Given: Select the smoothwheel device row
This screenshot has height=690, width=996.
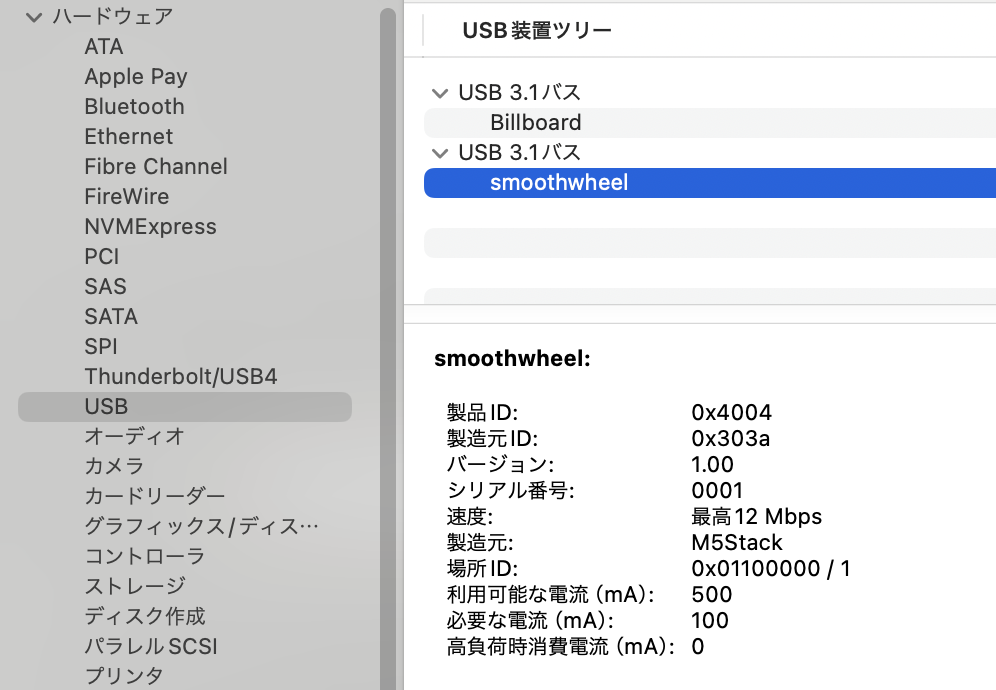Looking at the screenshot, I should pos(710,183).
